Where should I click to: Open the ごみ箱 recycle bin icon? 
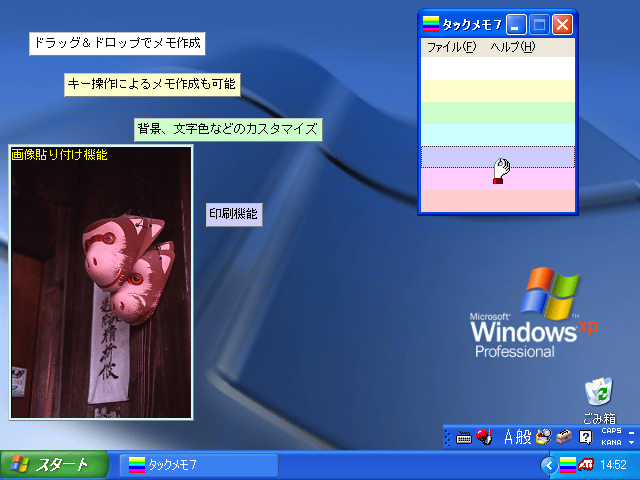pyautogui.click(x=599, y=400)
